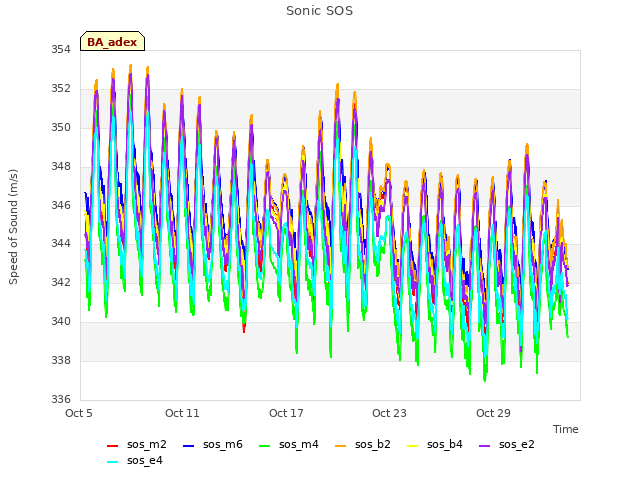Click the Oct 17 x-axis label
Screen dimensions: 640x480
point(286,413)
